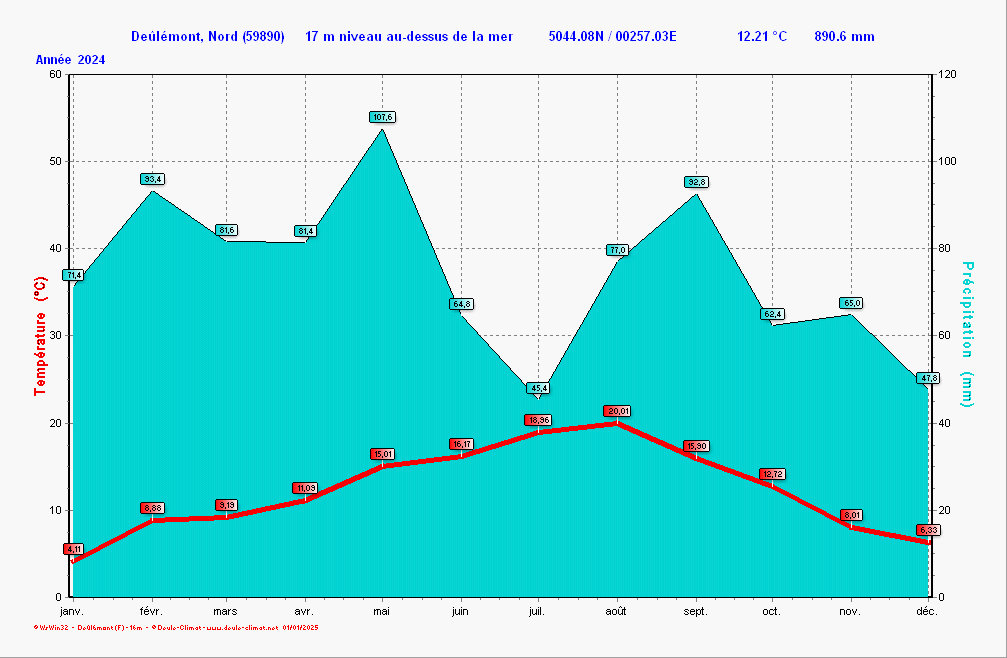Viewport: 1007px width, 658px height.
Task: Select the July precipitation marker 45,4
Action: click(538, 388)
